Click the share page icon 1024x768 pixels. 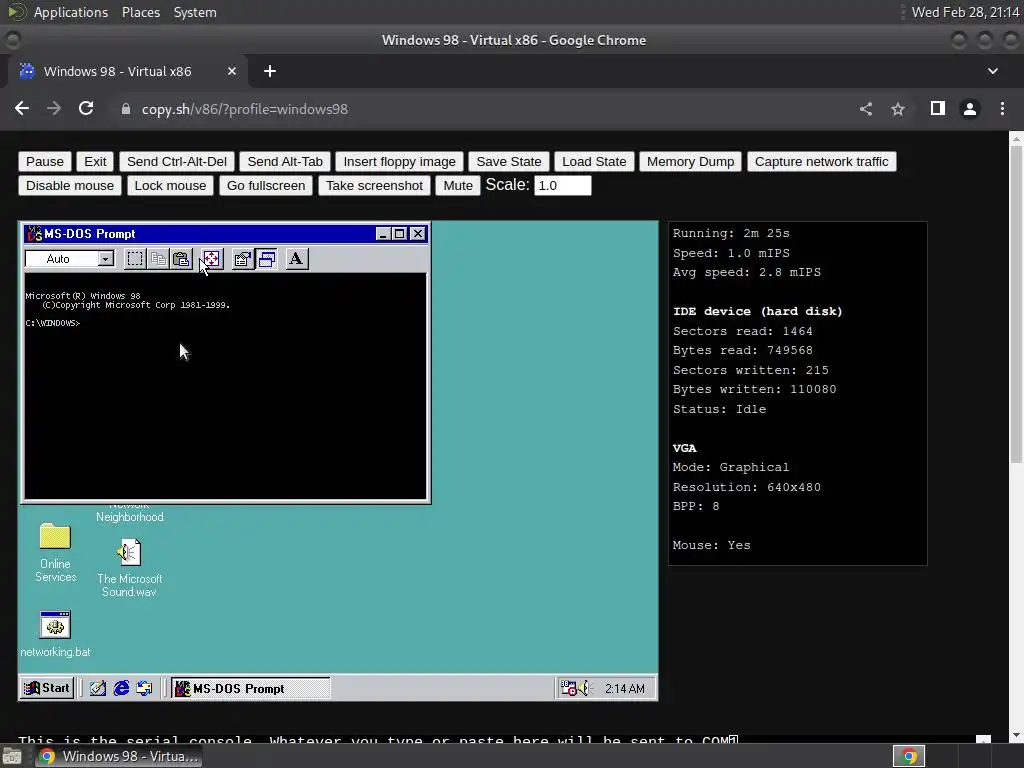pos(866,109)
